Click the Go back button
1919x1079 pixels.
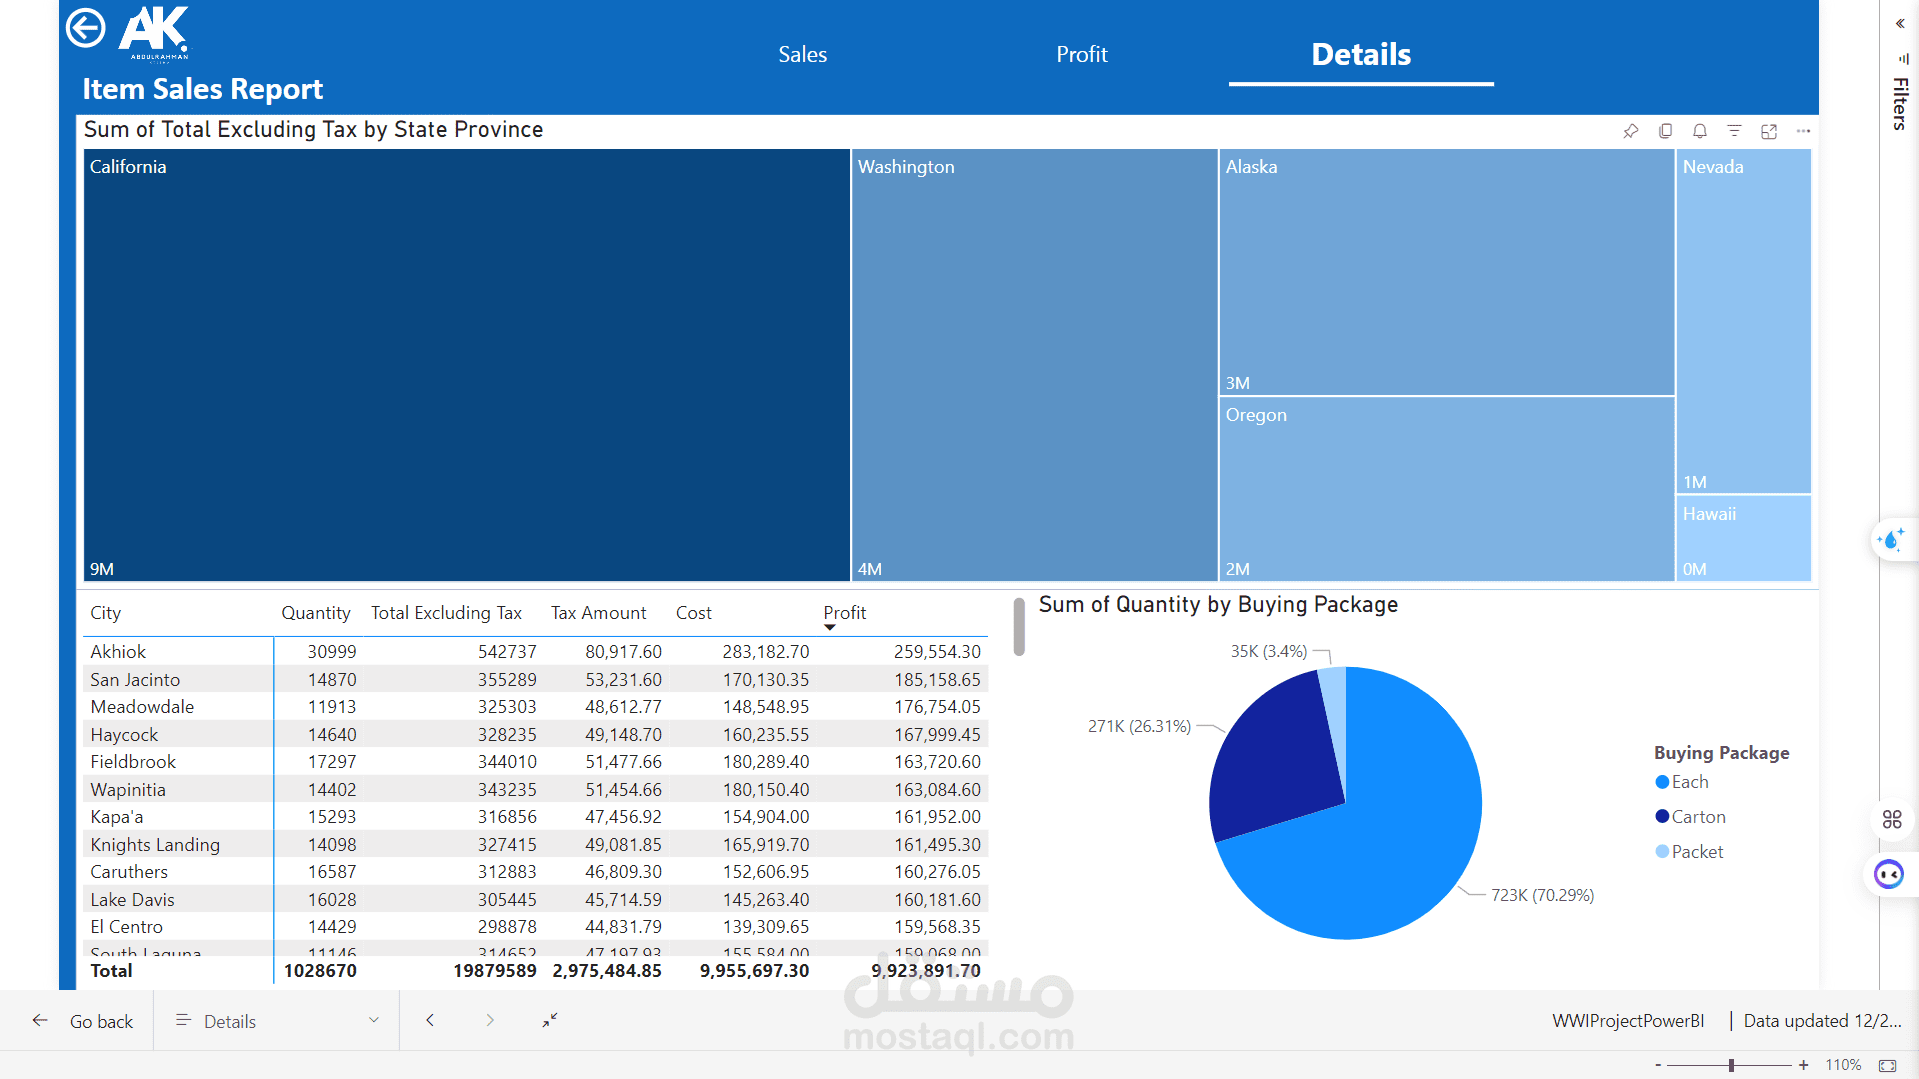tap(82, 1021)
